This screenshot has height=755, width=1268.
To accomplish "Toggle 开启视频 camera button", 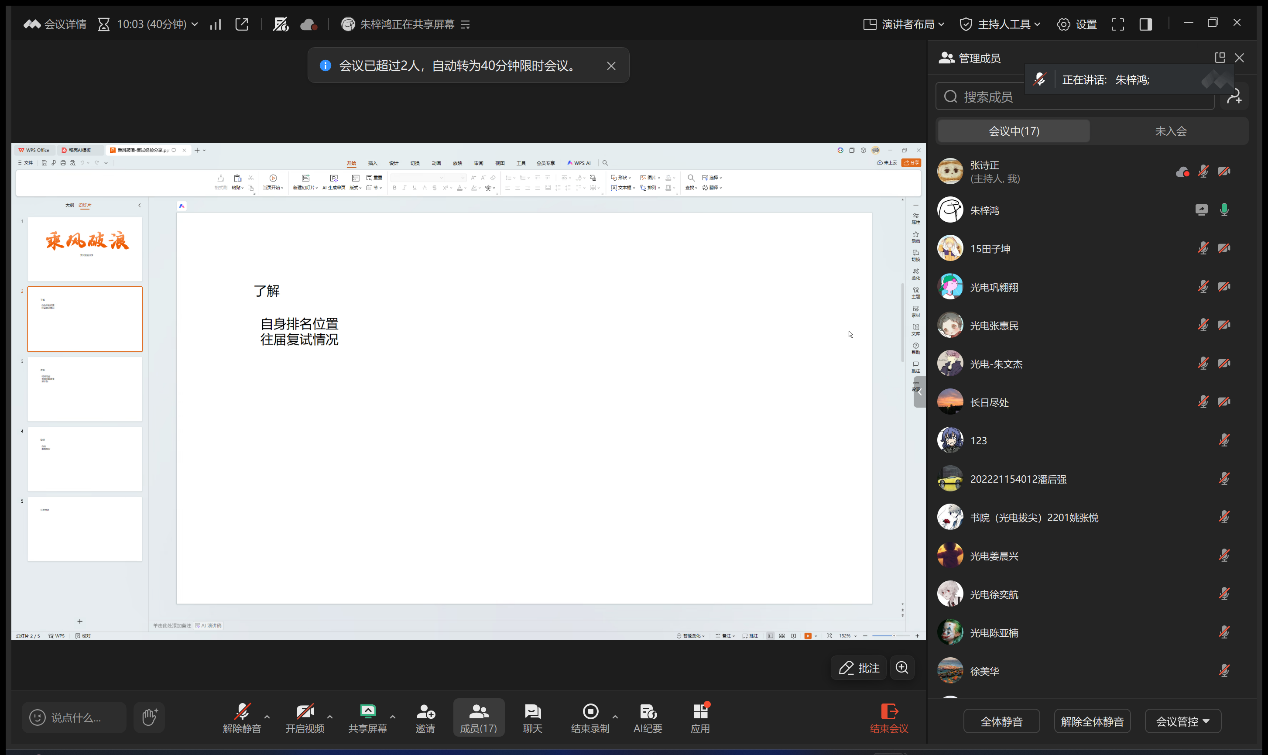I will pos(305,716).
